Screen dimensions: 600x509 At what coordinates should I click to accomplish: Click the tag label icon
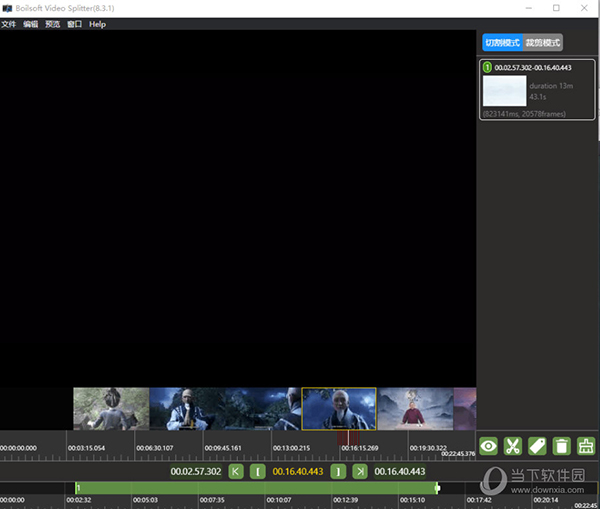click(x=537, y=446)
